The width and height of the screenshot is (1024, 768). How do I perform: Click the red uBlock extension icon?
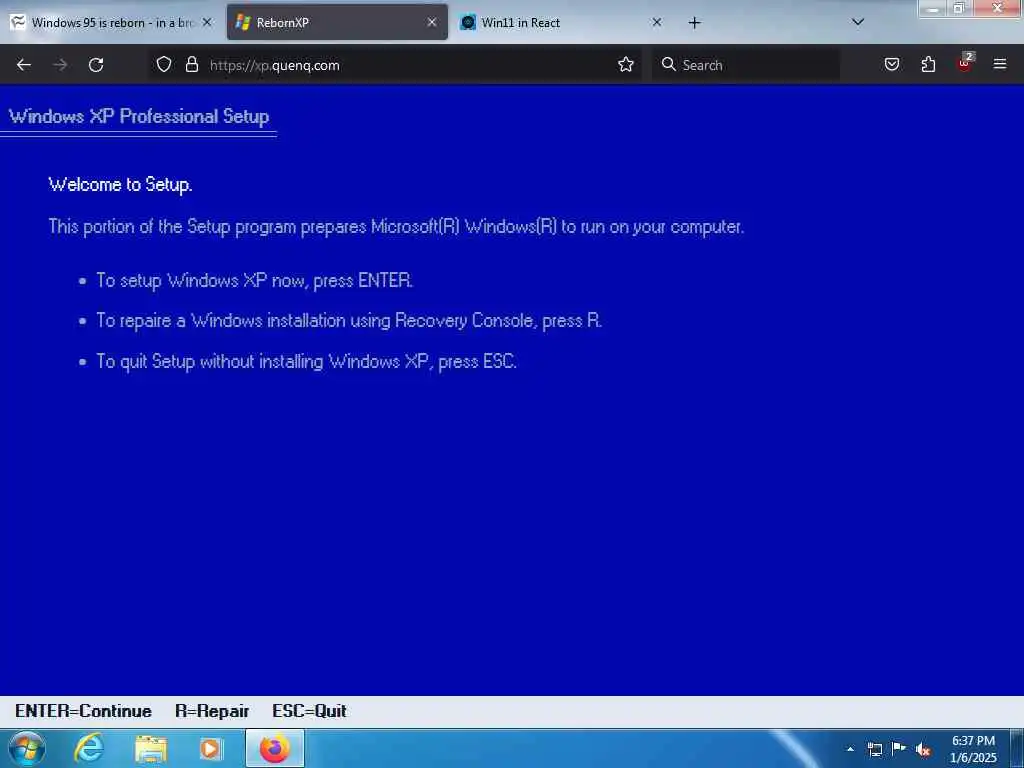[x=965, y=63]
